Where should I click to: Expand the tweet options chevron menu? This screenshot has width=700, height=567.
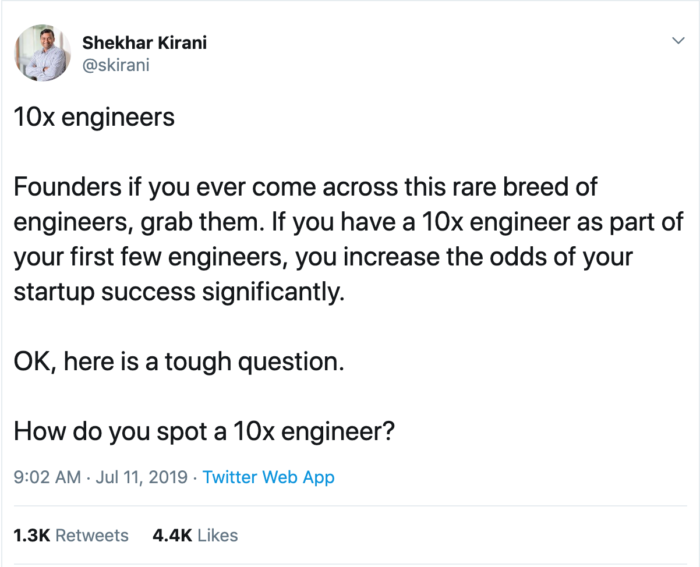click(678, 41)
